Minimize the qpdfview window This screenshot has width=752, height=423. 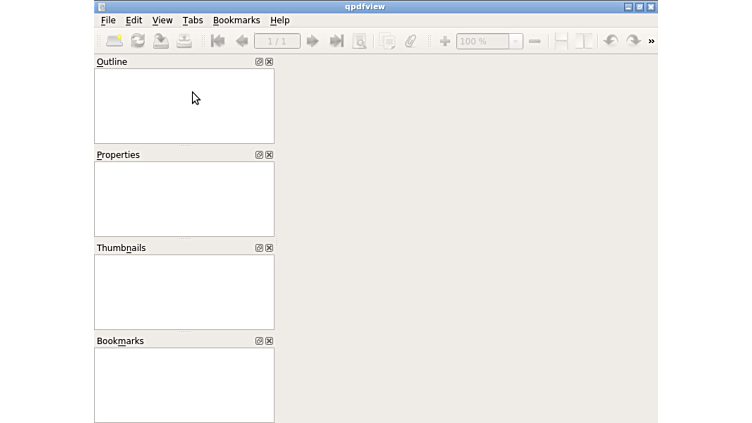[628, 7]
